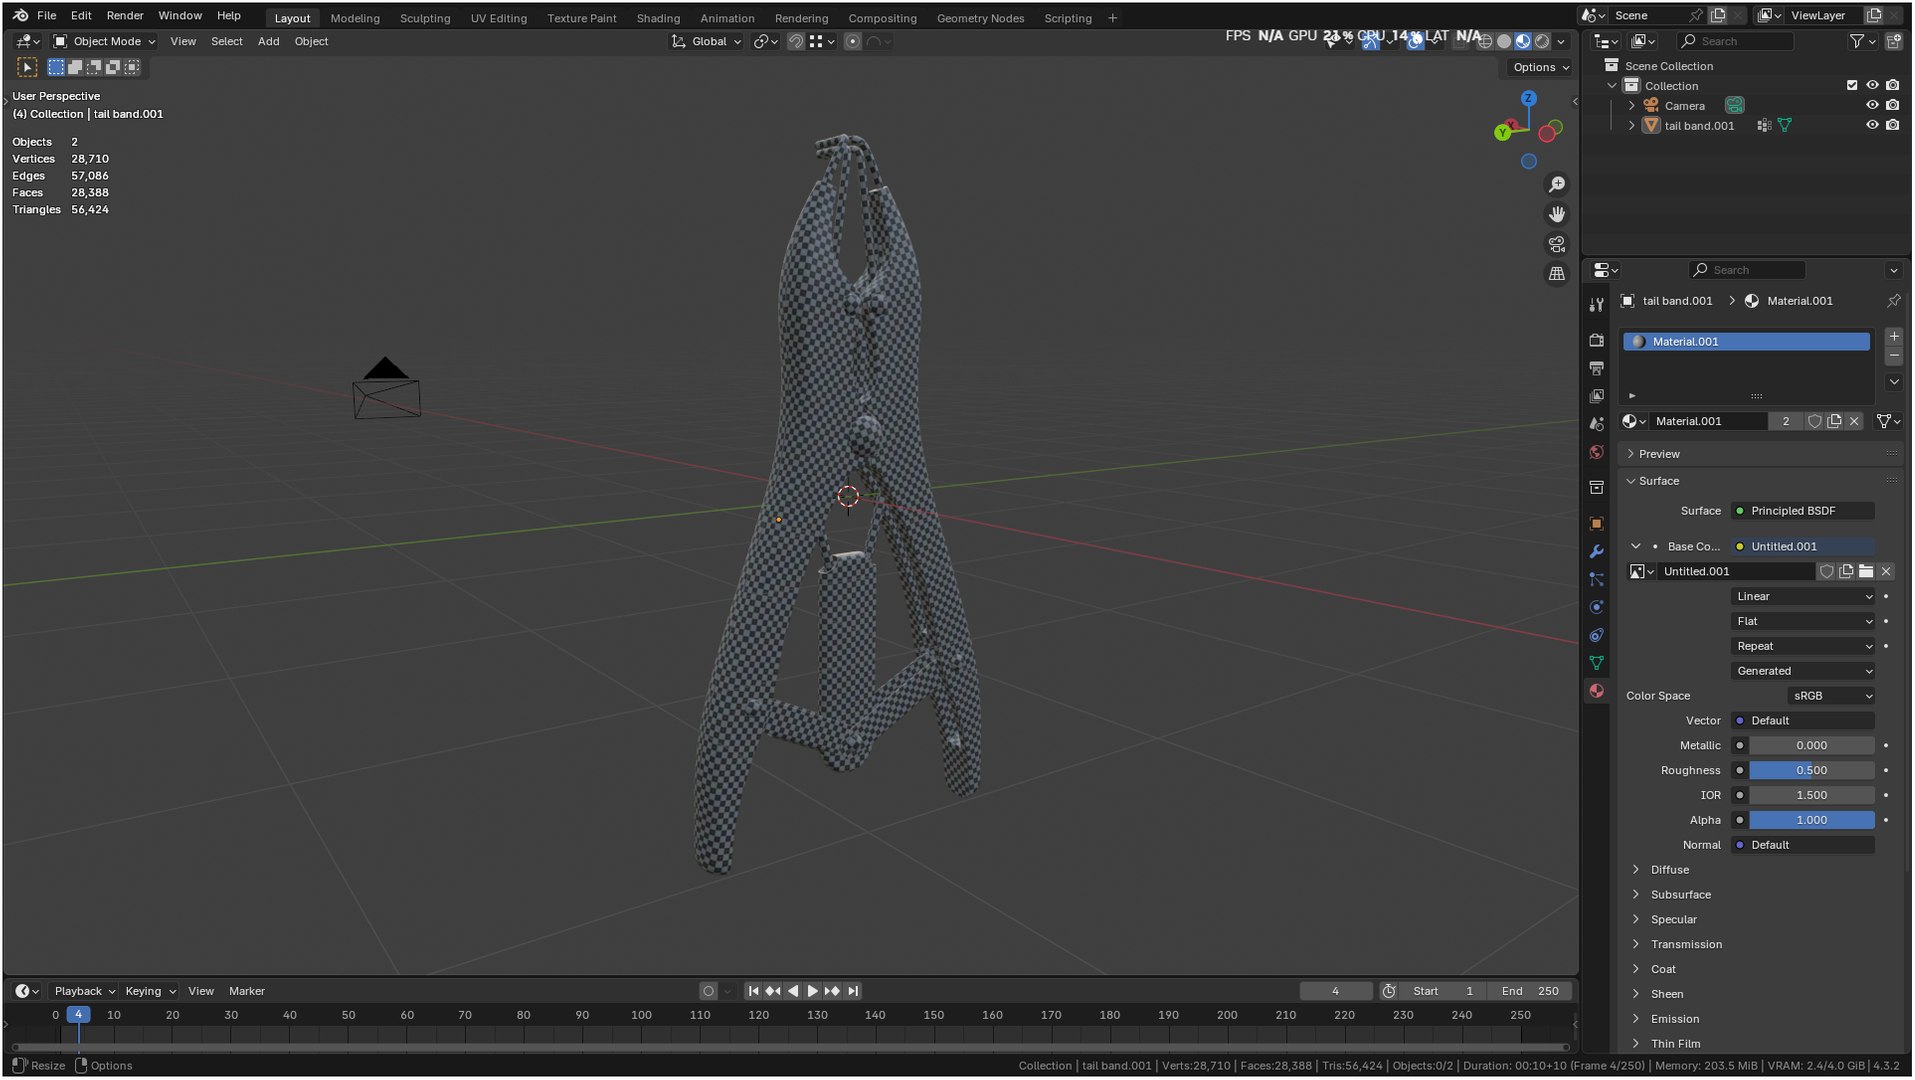
Task: Expand the Preview panel
Action: (1659, 455)
